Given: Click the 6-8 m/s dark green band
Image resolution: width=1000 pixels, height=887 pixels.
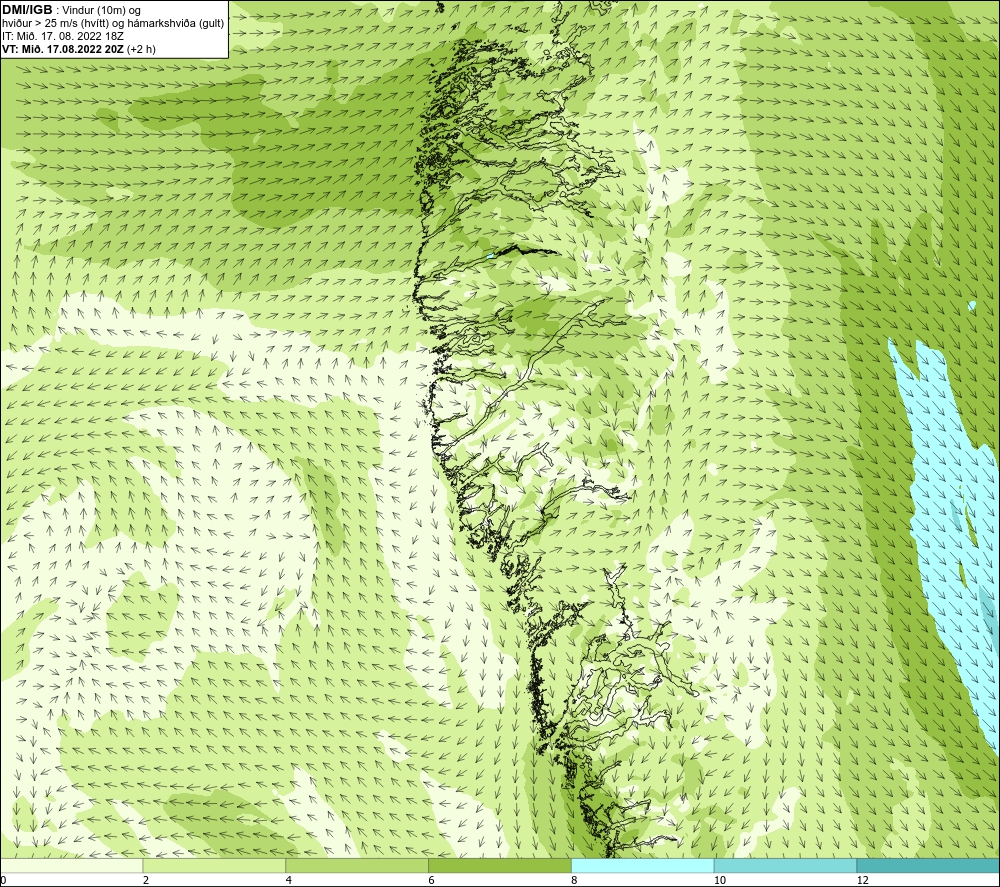Looking at the screenshot, I should point(500,865).
